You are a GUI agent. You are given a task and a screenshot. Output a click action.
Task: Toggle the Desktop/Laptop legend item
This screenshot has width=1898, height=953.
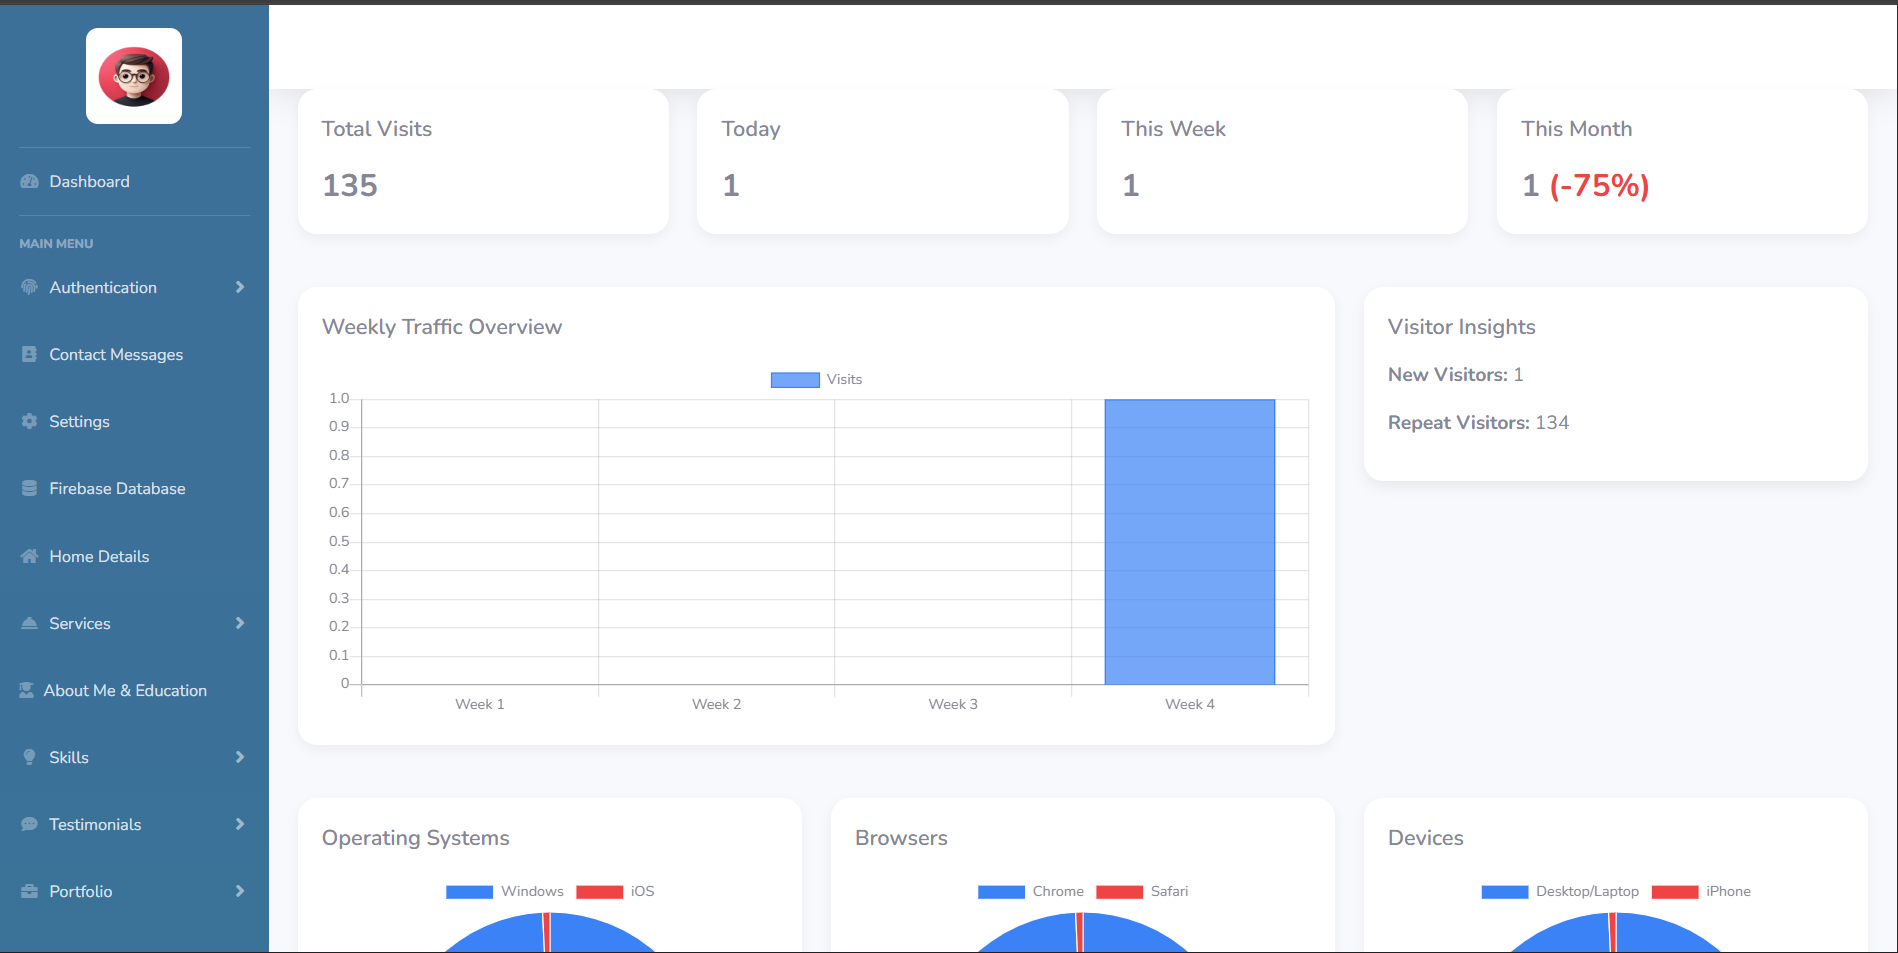pos(1560,892)
